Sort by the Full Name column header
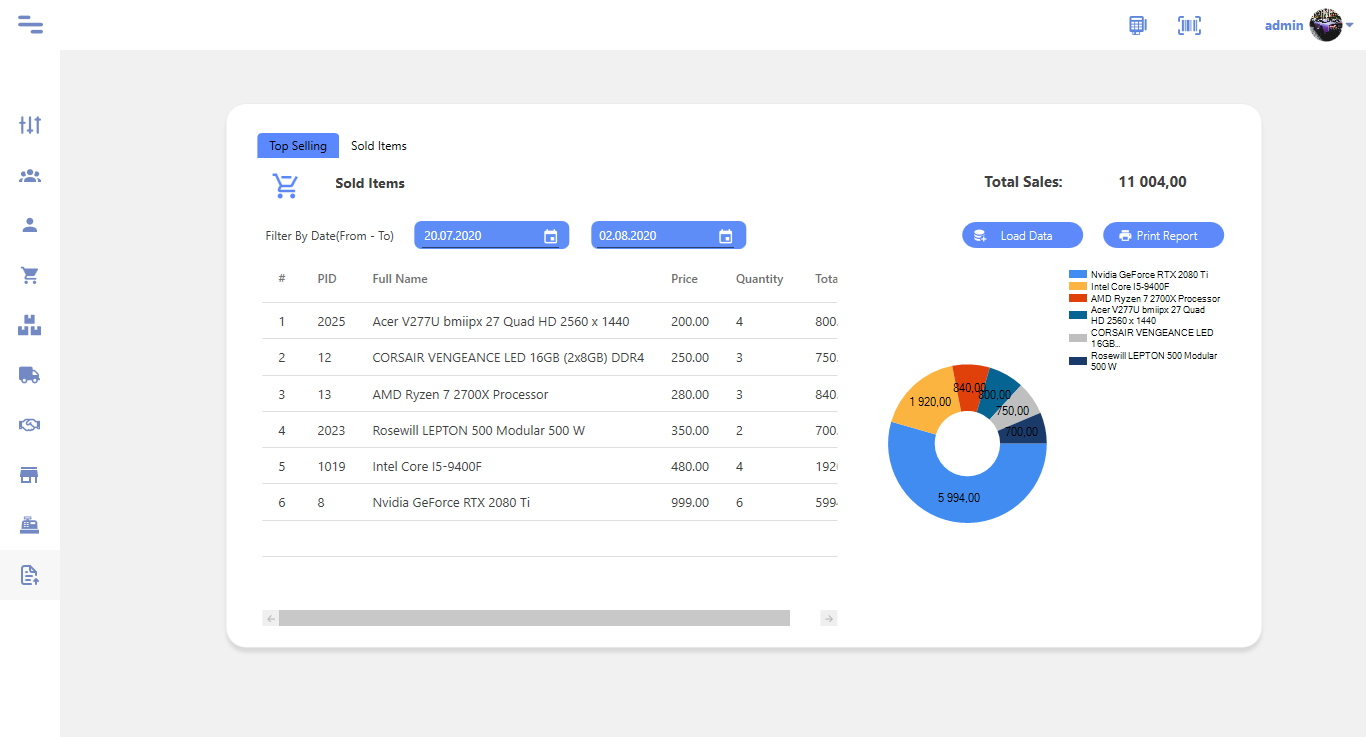This screenshot has width=1366, height=737. tap(400, 279)
